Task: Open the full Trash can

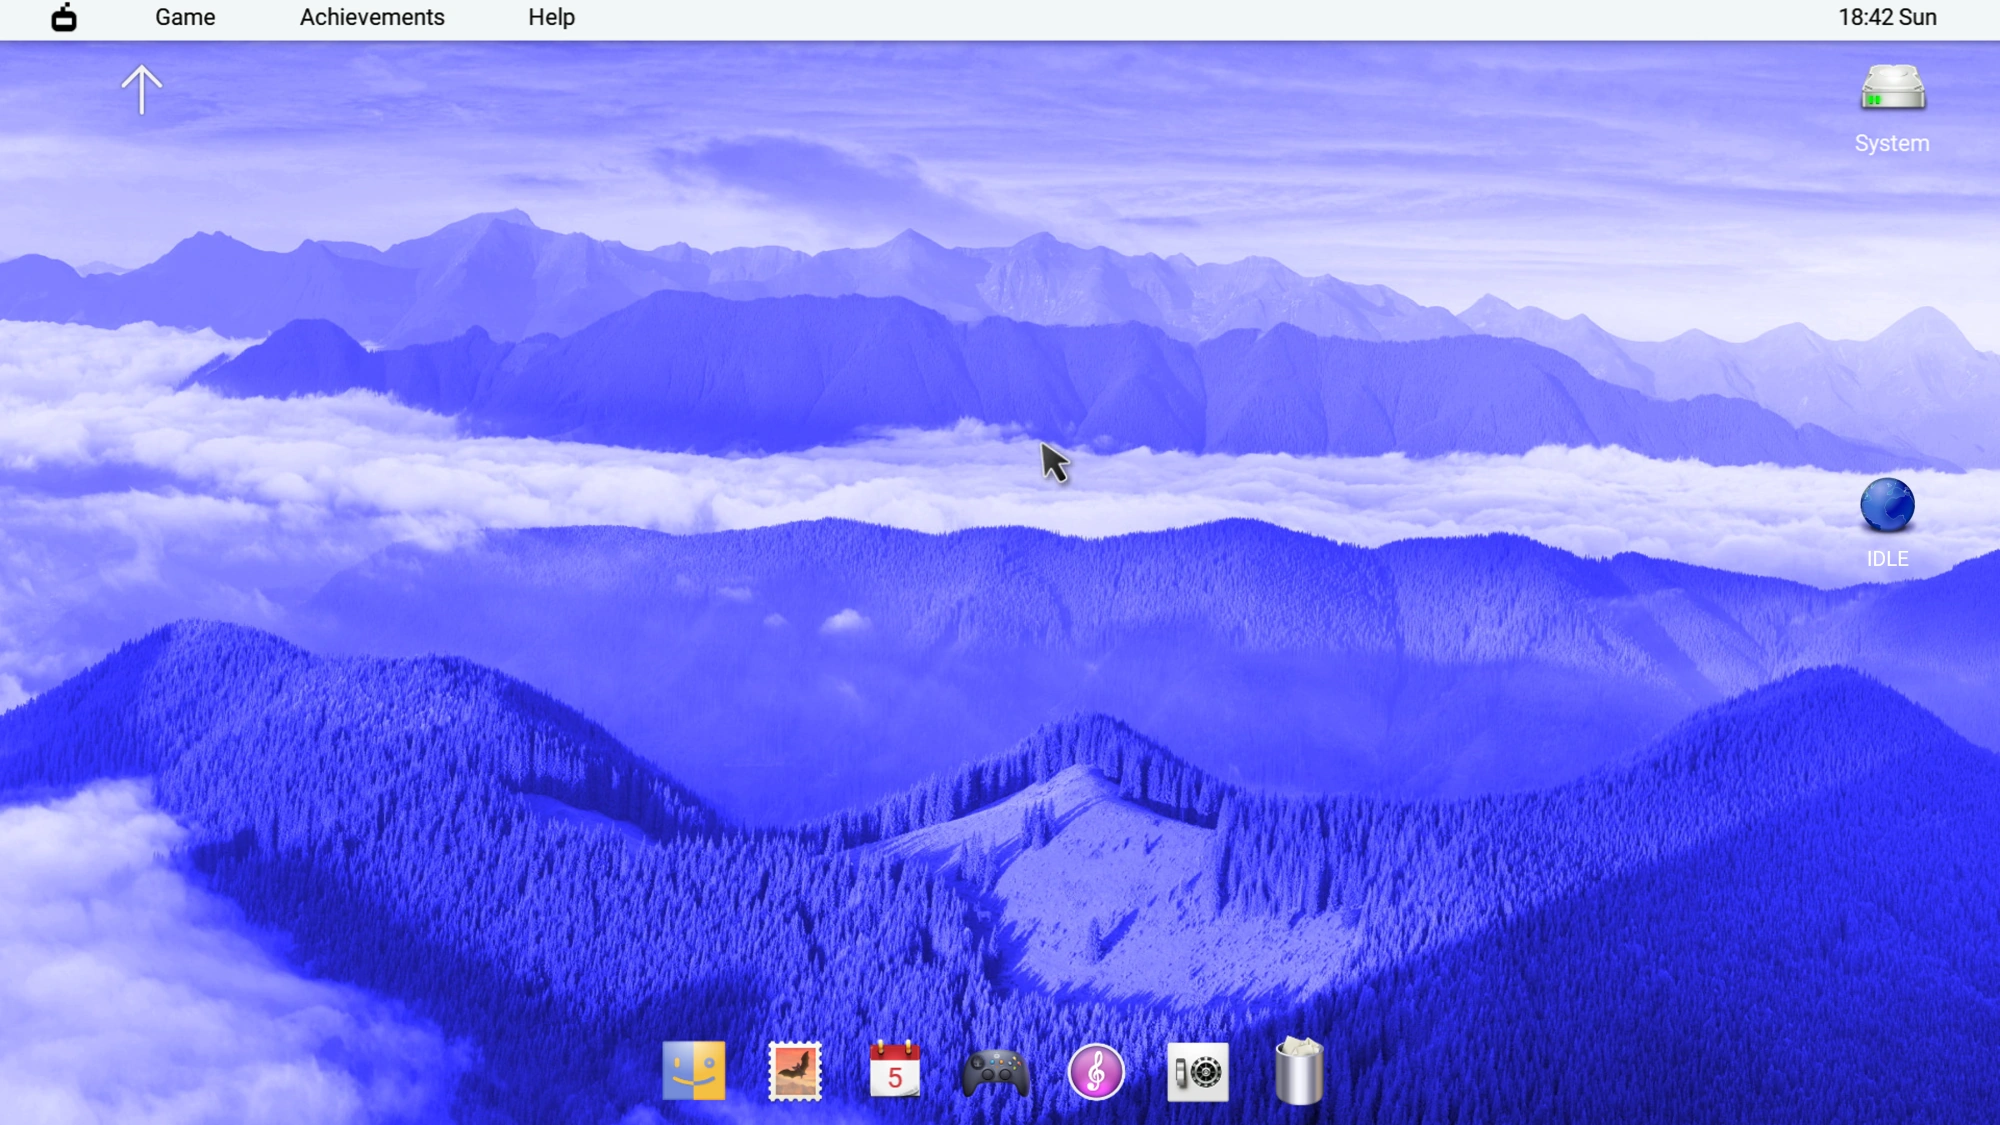Action: coord(1299,1071)
